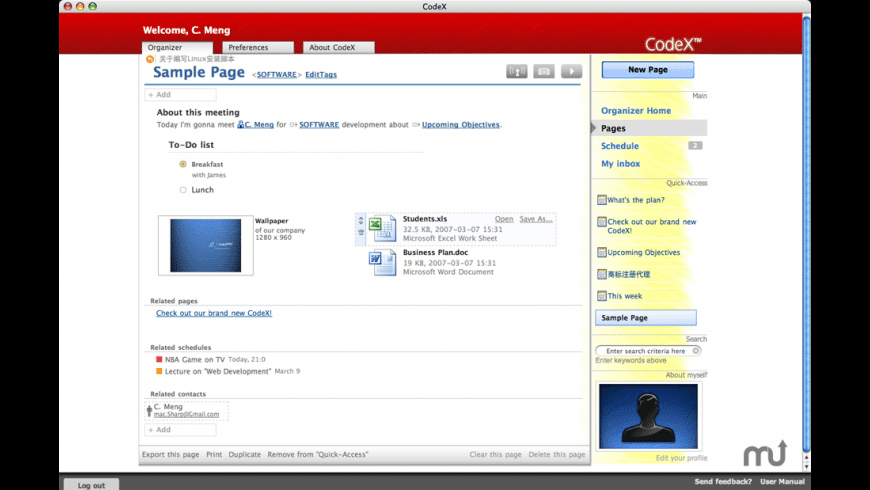
Task: Click the play slideshow toolbar button
Action: [x=571, y=72]
